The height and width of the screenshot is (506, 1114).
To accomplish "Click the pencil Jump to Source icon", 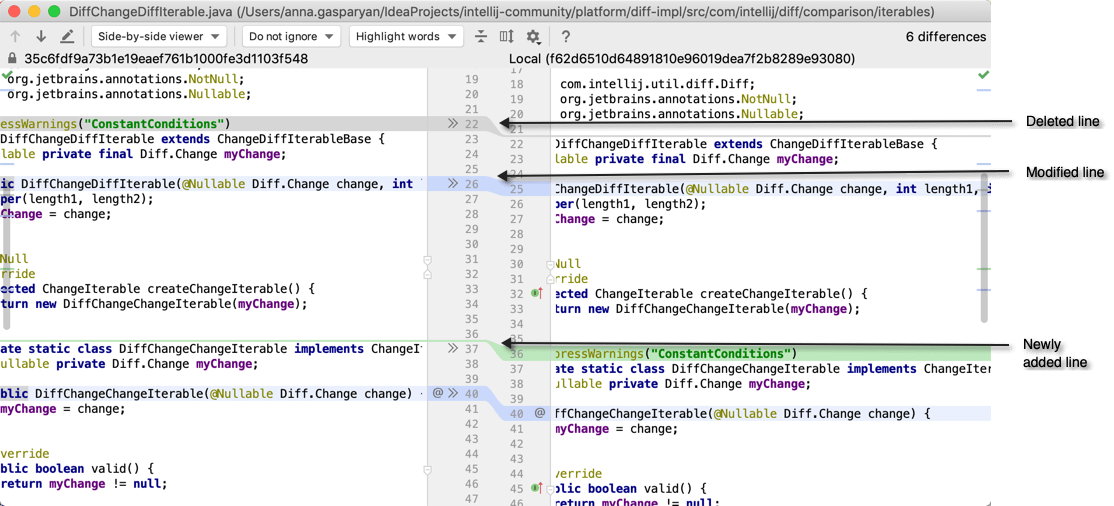I will (x=67, y=37).
